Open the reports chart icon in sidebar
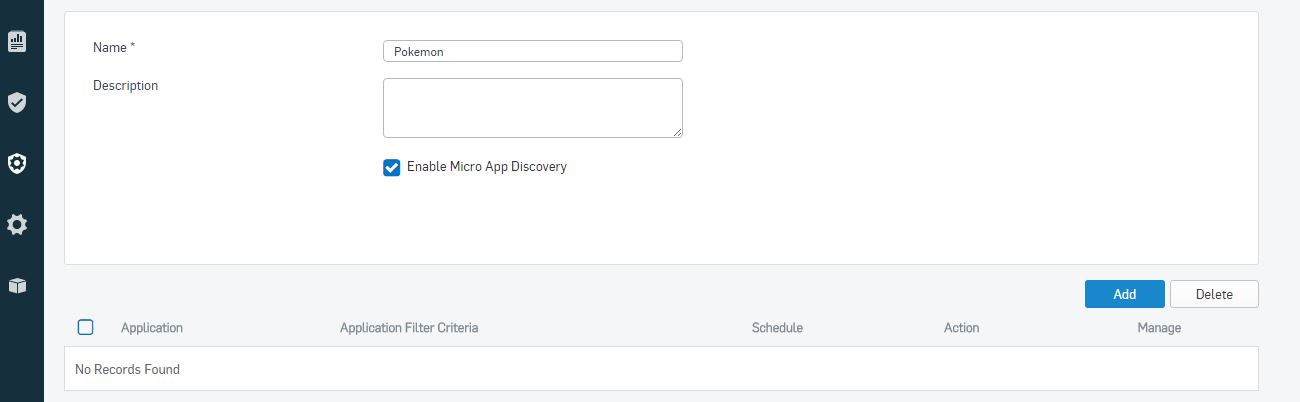The image size is (1300, 402). (17, 41)
